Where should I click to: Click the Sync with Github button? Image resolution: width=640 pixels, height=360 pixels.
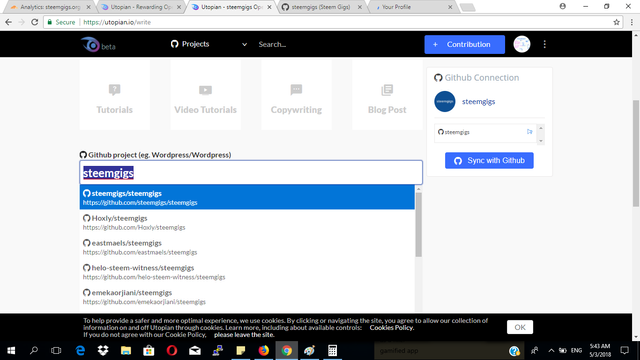(x=489, y=160)
